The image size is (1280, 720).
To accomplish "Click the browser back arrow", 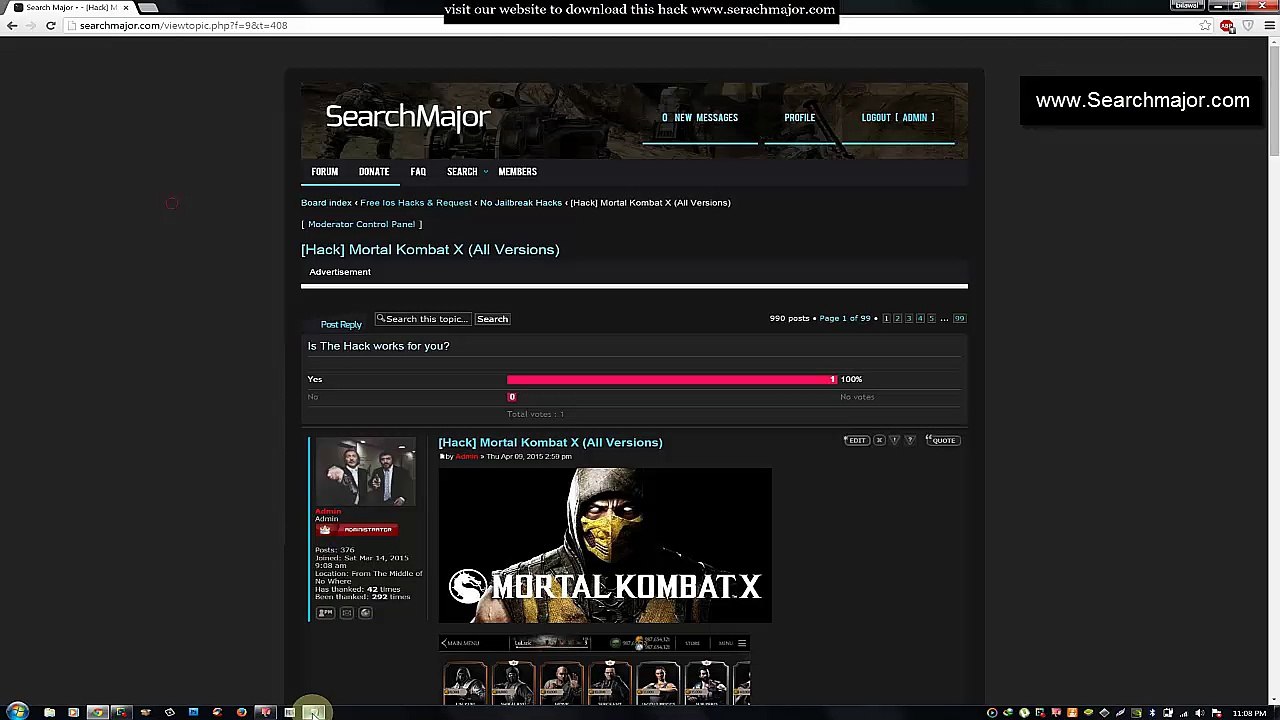I will point(11,25).
